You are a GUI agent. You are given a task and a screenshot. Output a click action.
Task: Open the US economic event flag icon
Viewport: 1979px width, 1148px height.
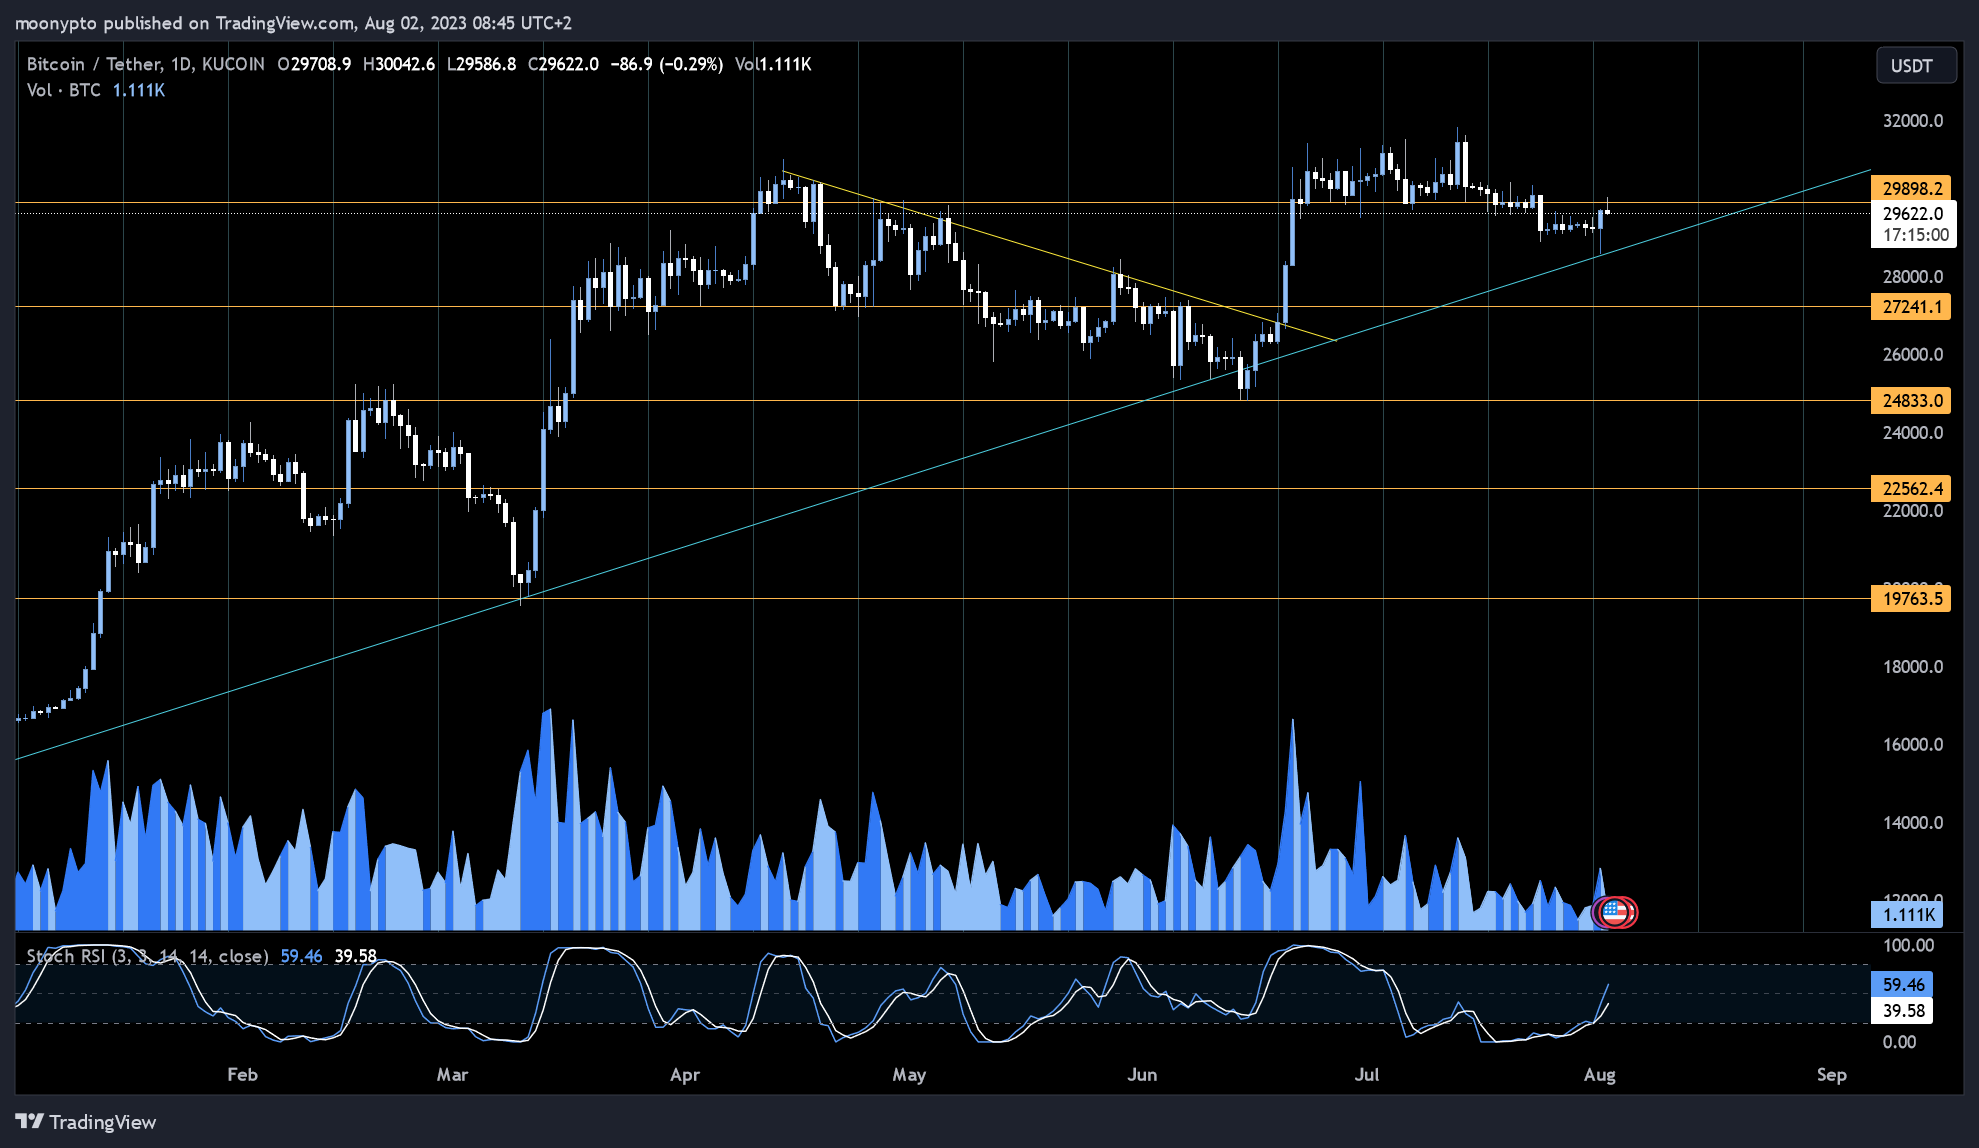[1615, 911]
